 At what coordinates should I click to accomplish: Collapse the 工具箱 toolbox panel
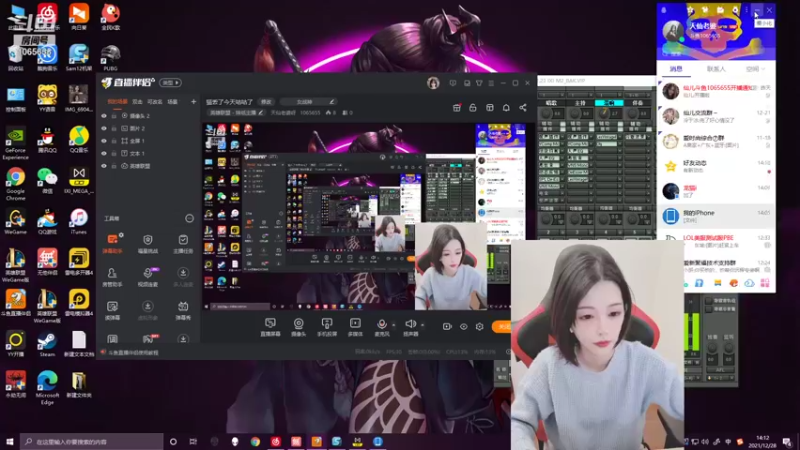(x=189, y=218)
